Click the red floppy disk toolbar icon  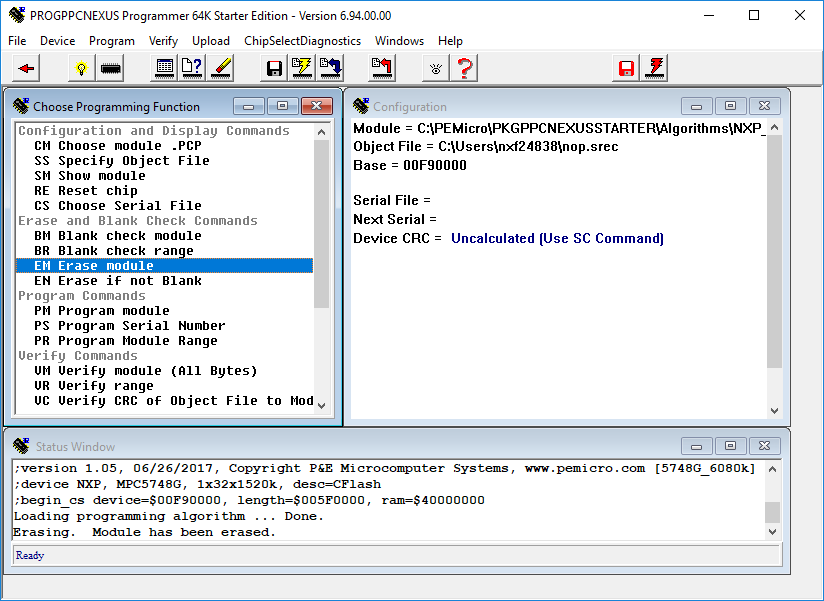pos(626,68)
